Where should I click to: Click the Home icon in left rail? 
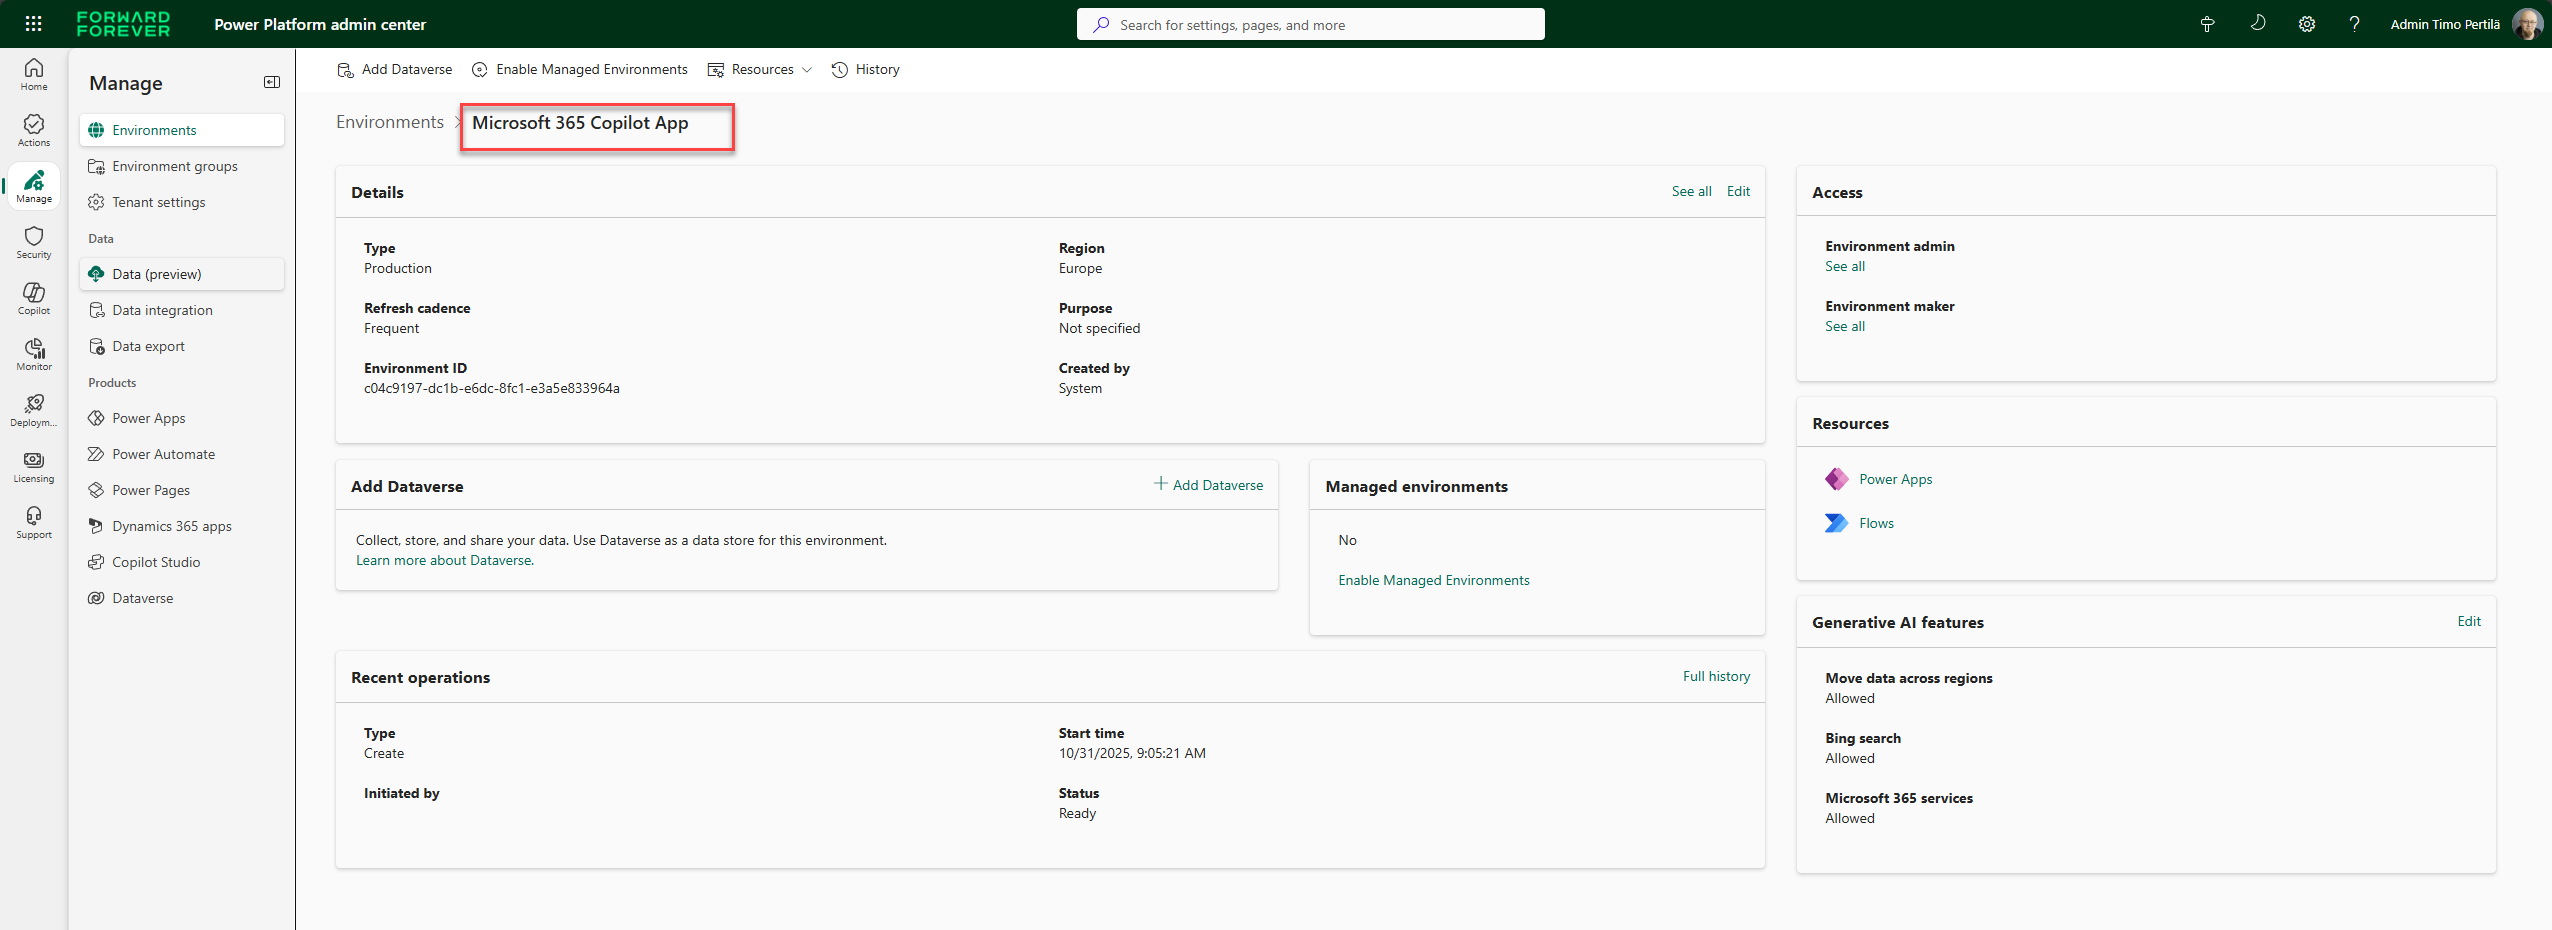tap(34, 74)
